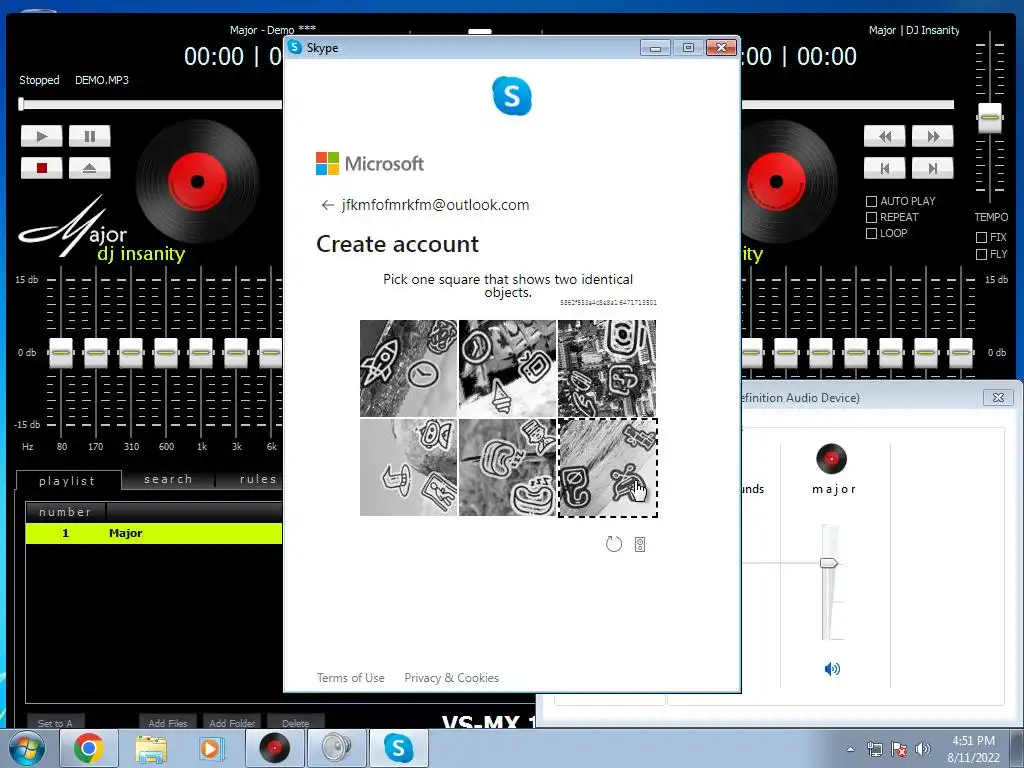Click the Delete button under playlist
This screenshot has height=768, width=1024.
(x=296, y=722)
